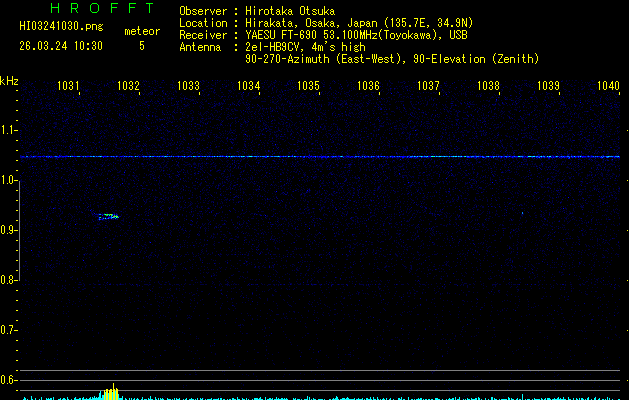Click the 90-270-Azimuth East-West line

click(392, 59)
